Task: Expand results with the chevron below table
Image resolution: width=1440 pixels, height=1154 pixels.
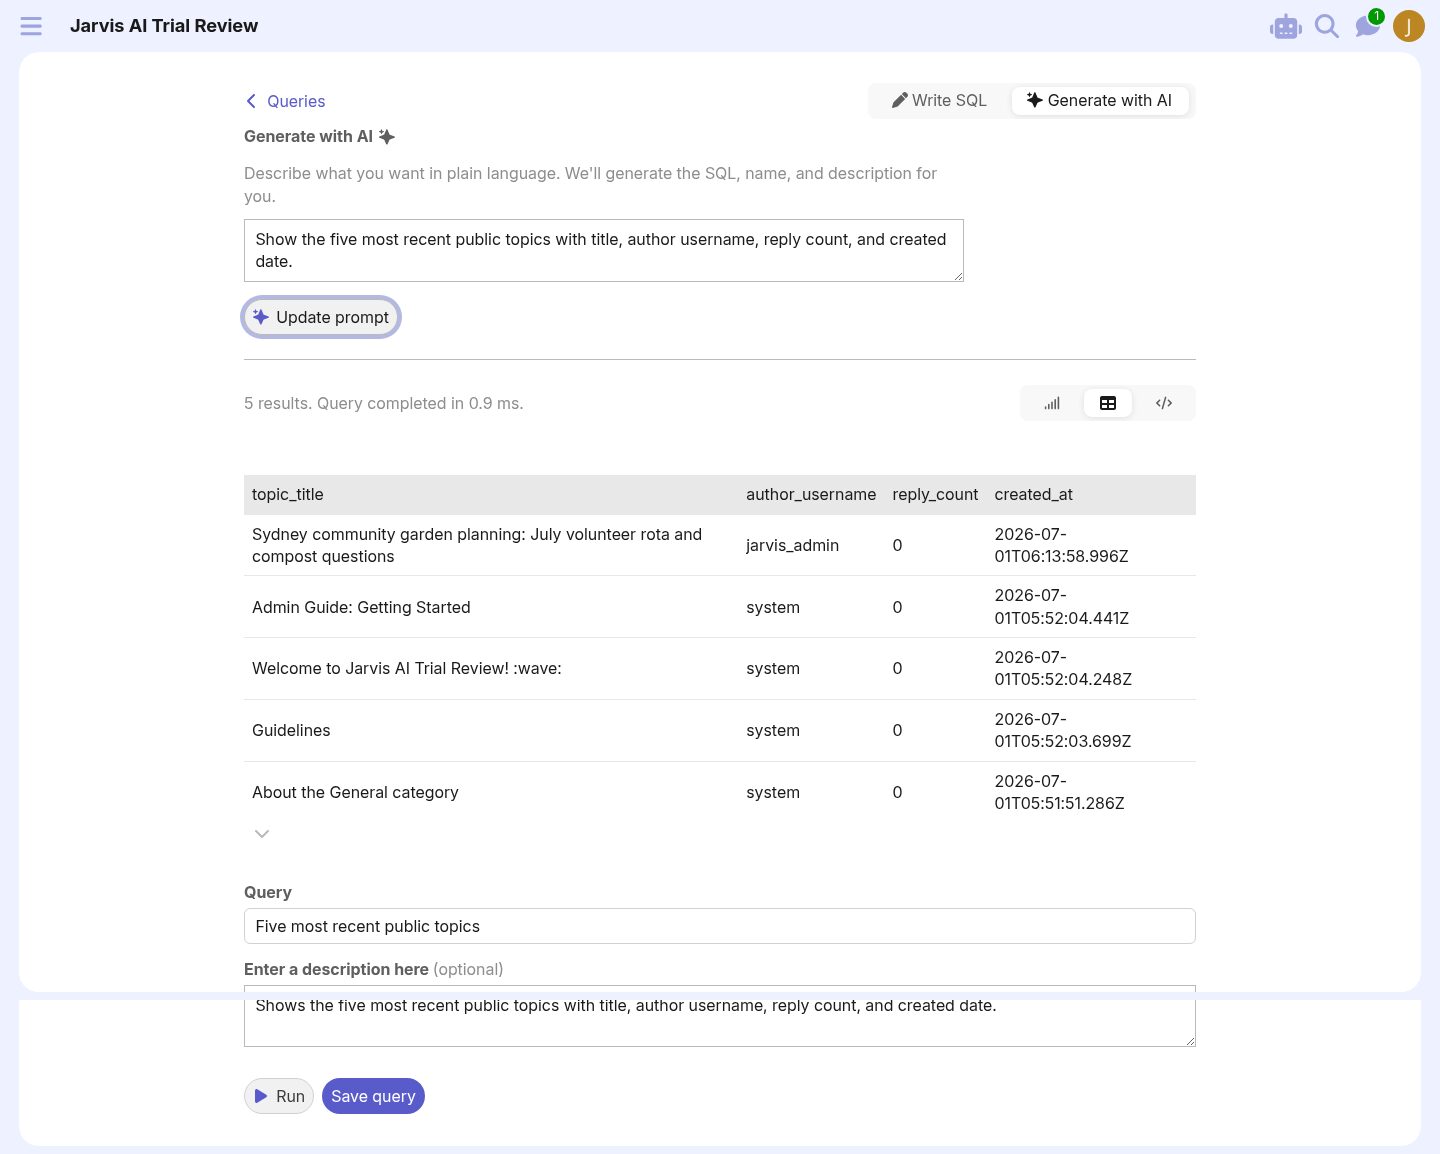Action: click(x=262, y=834)
